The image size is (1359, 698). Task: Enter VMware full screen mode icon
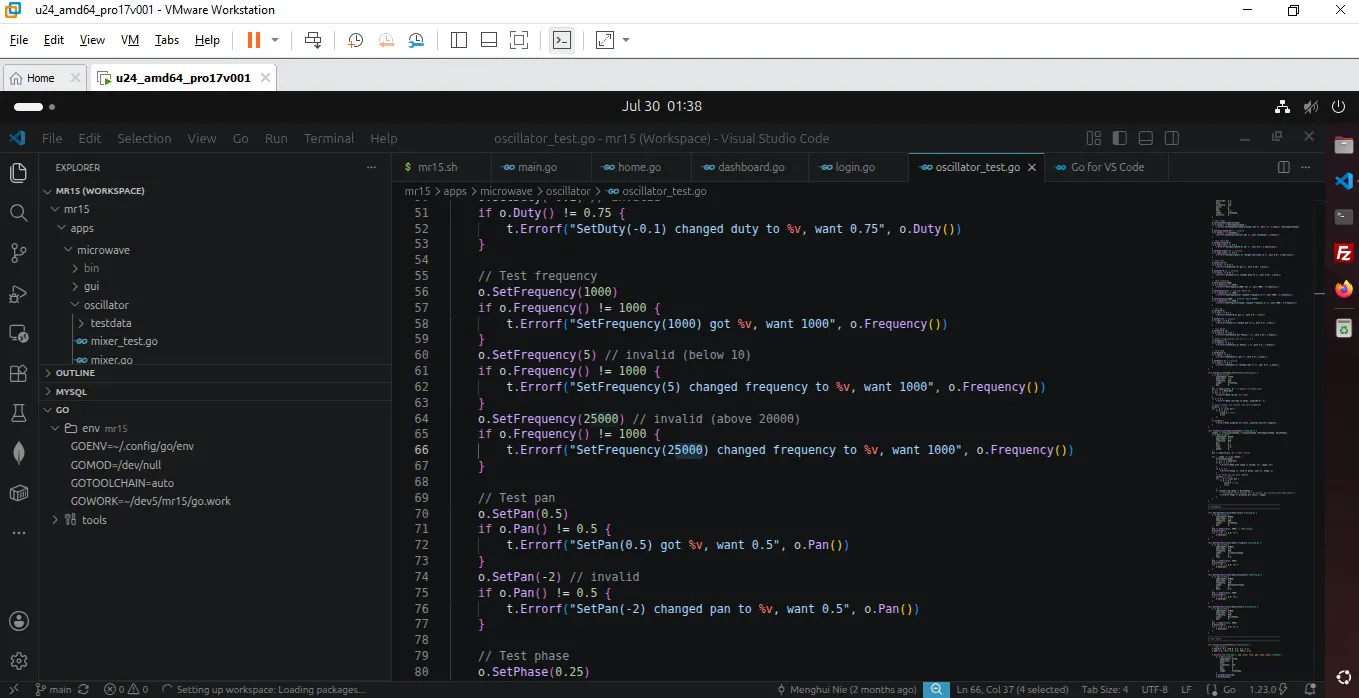coord(604,40)
